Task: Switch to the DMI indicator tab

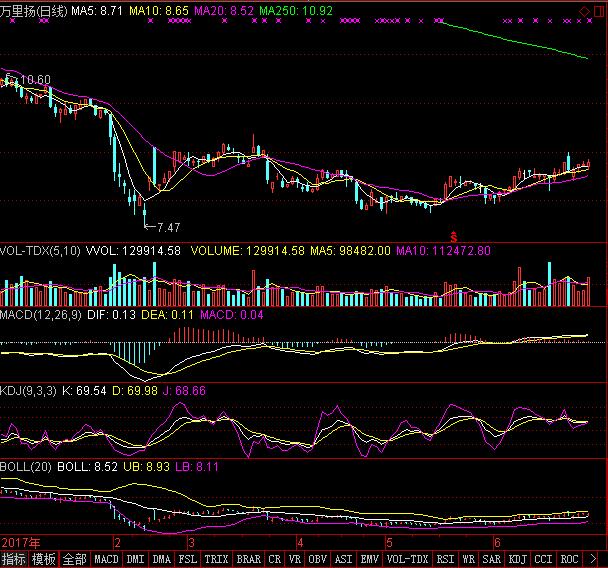Action: (x=135, y=559)
